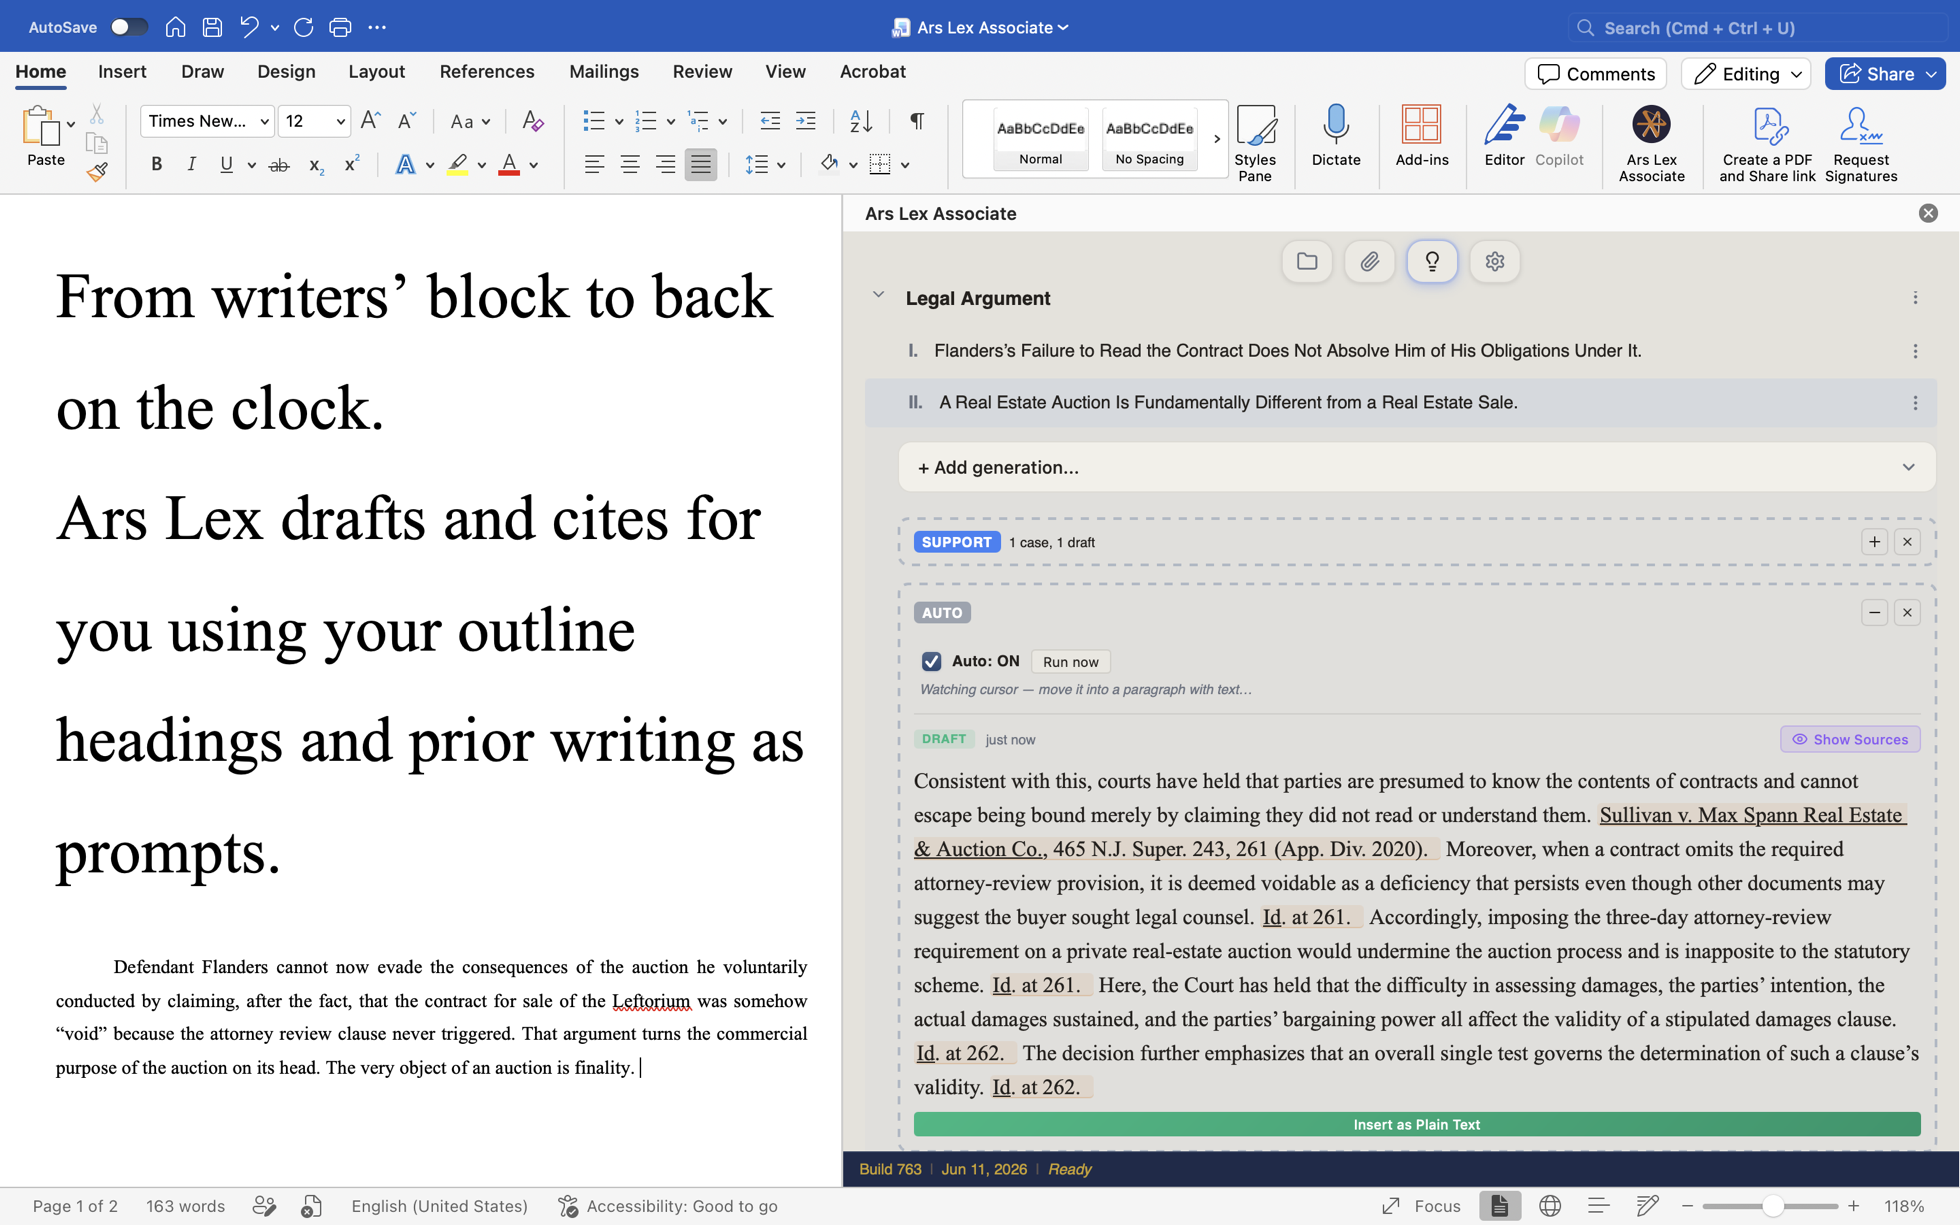Screen dimensions: 1960x1225
Task: Decrease font size icon
Action: (x=406, y=121)
